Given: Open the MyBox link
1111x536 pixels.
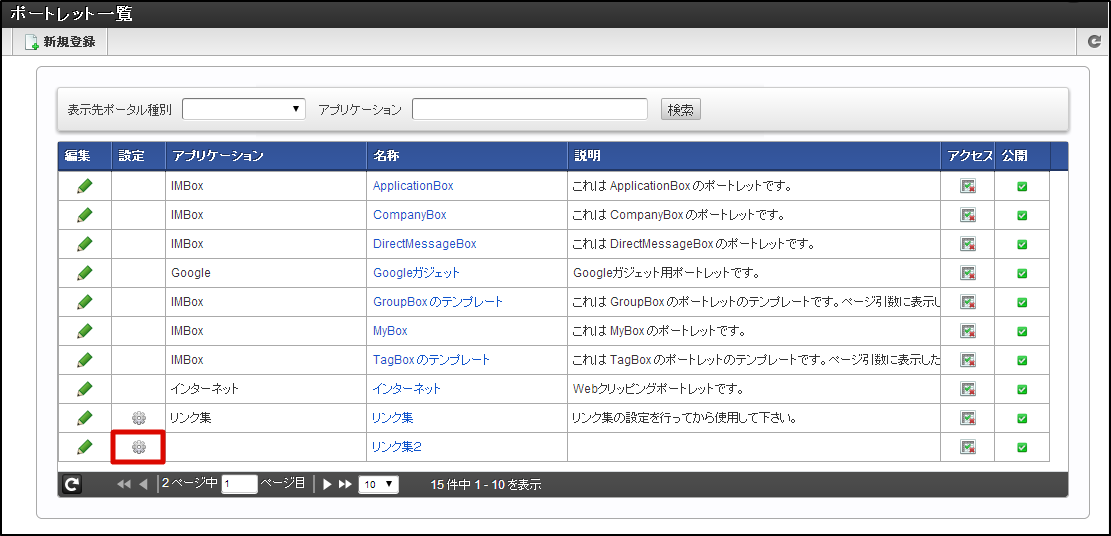Looking at the screenshot, I should click(x=390, y=331).
